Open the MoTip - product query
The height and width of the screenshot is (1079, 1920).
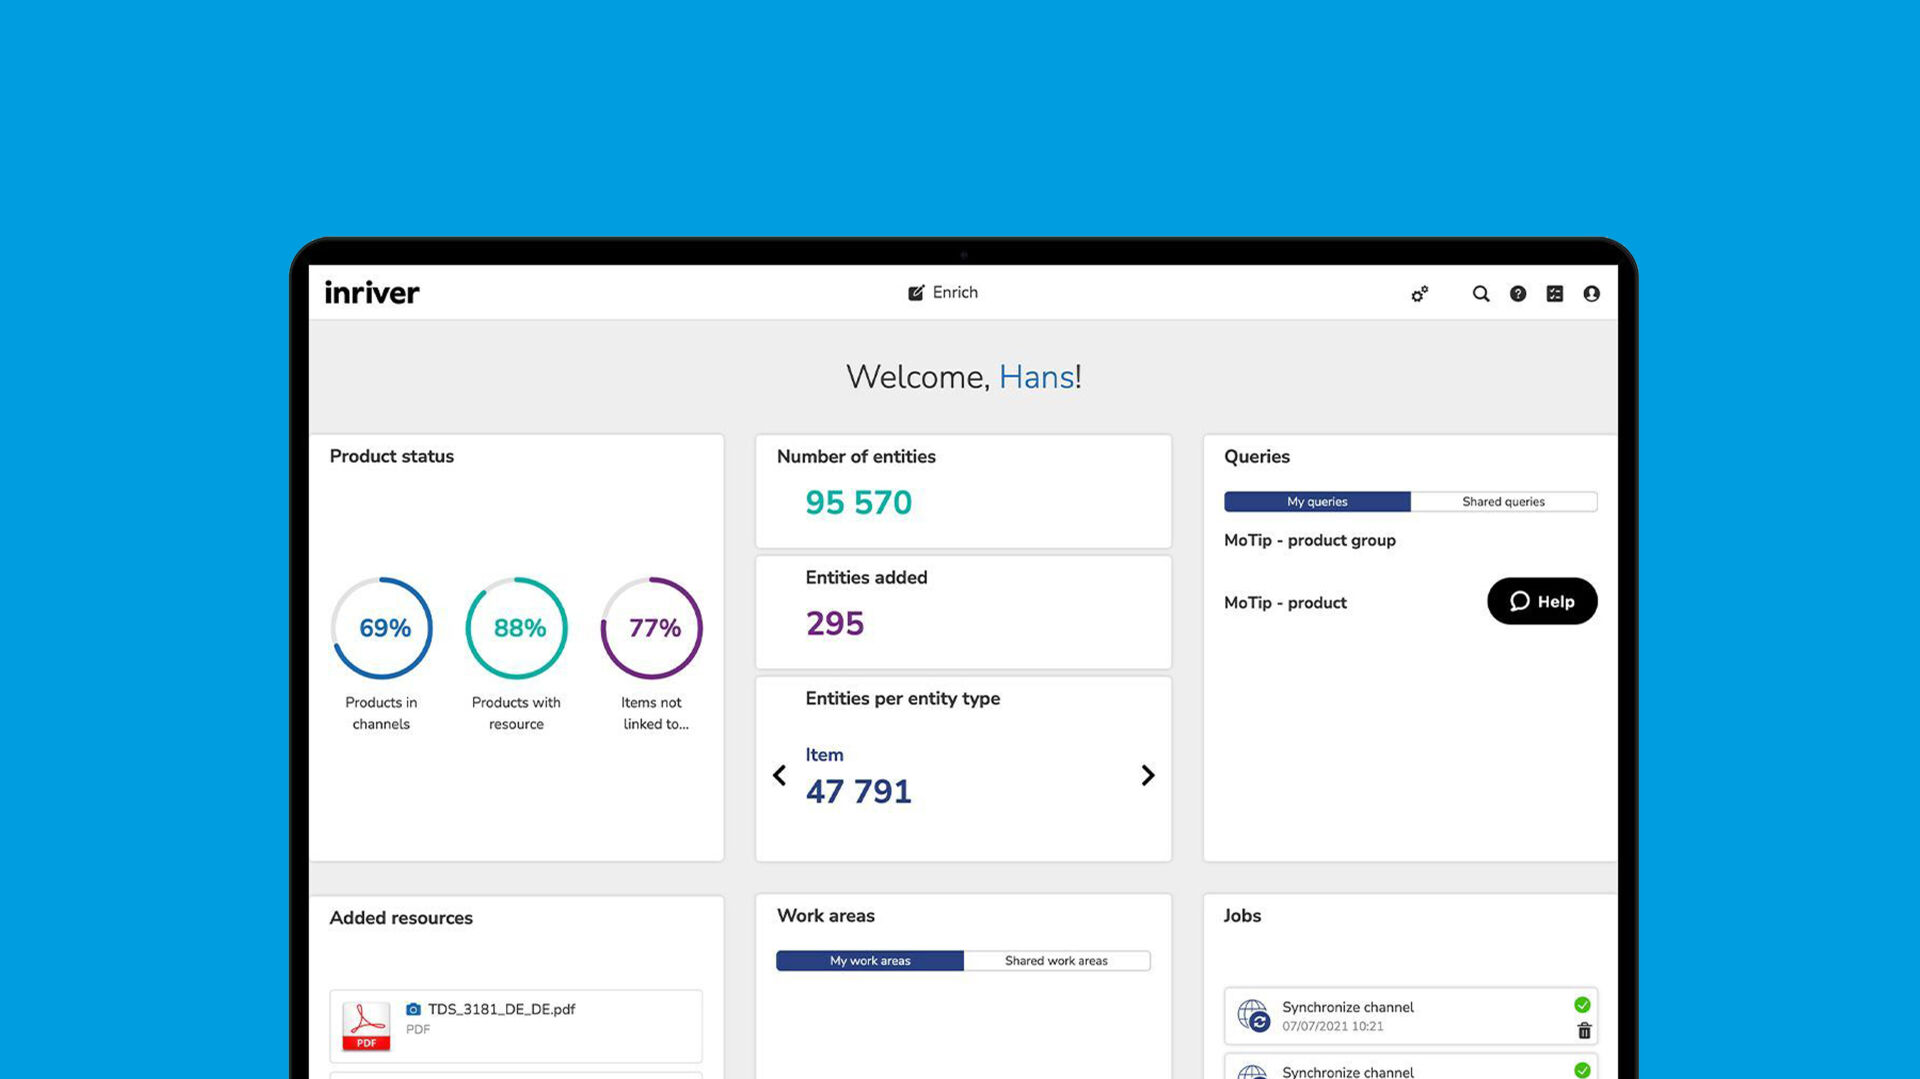1285,603
